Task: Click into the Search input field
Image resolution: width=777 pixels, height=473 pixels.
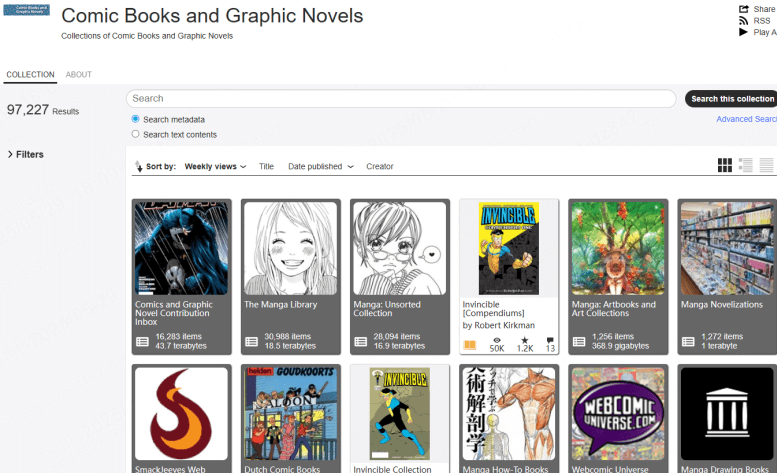Action: pyautogui.click(x=401, y=99)
